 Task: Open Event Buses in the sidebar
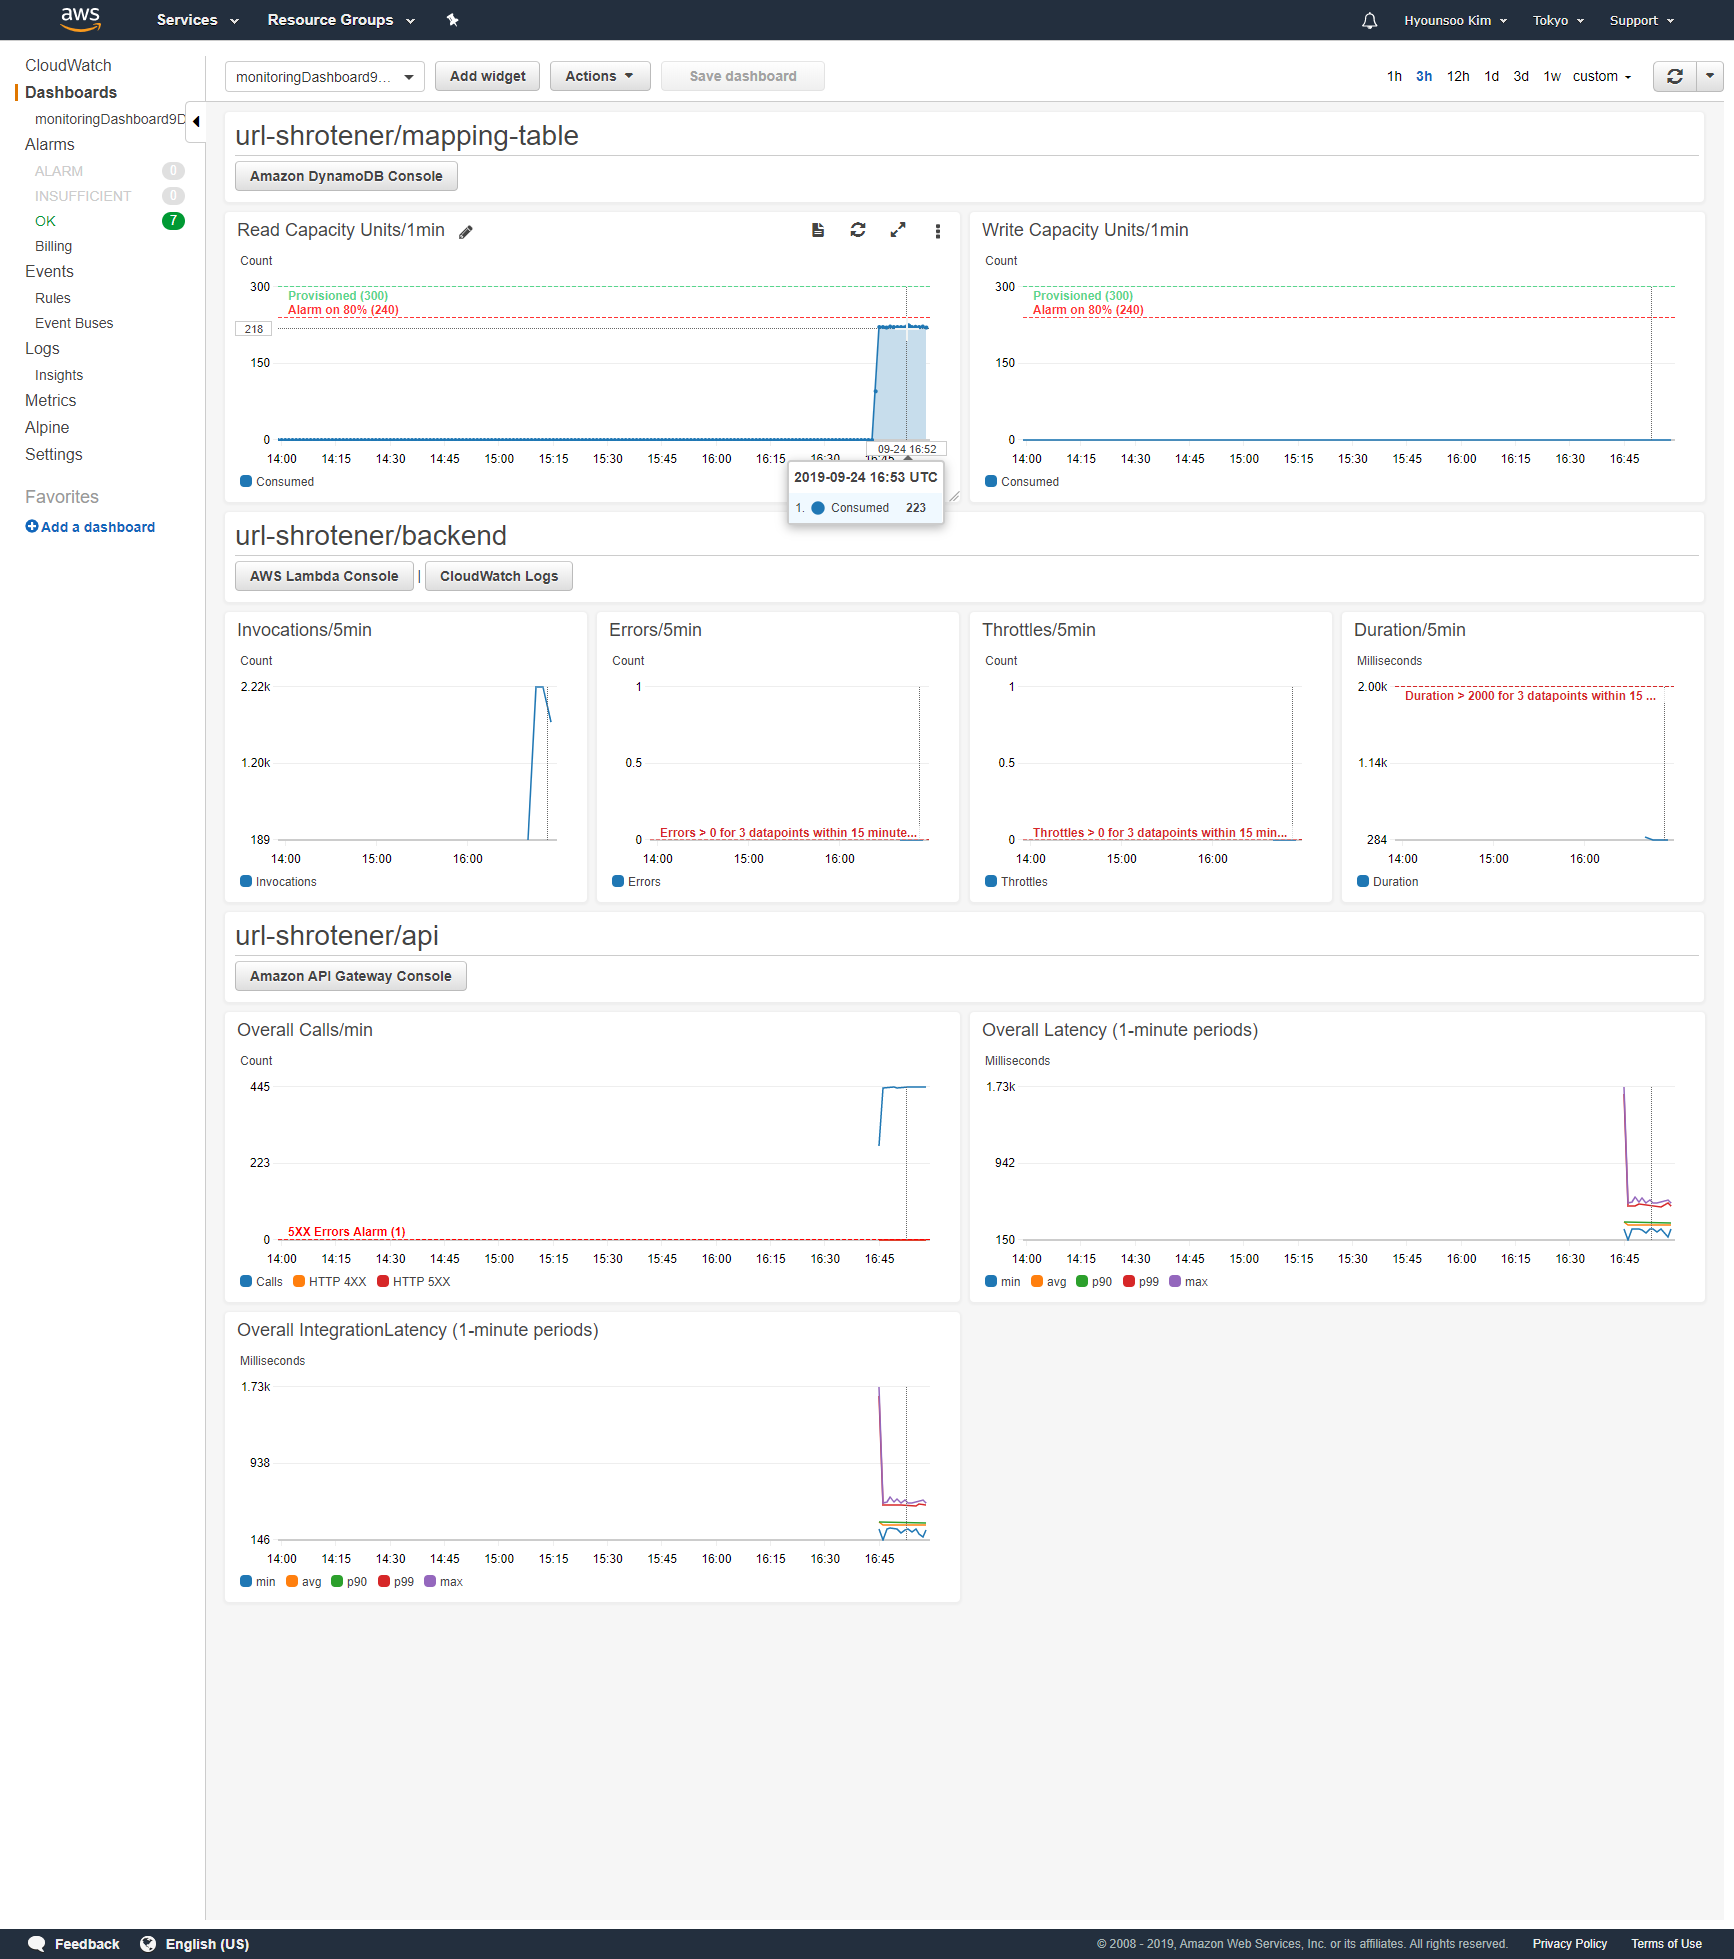(74, 323)
